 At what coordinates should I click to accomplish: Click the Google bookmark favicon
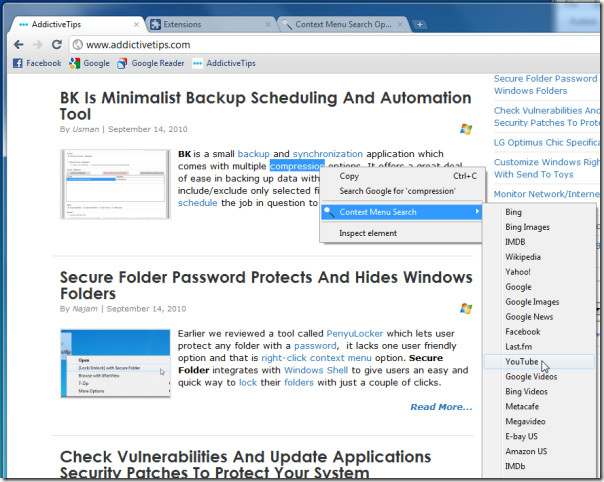[74, 63]
